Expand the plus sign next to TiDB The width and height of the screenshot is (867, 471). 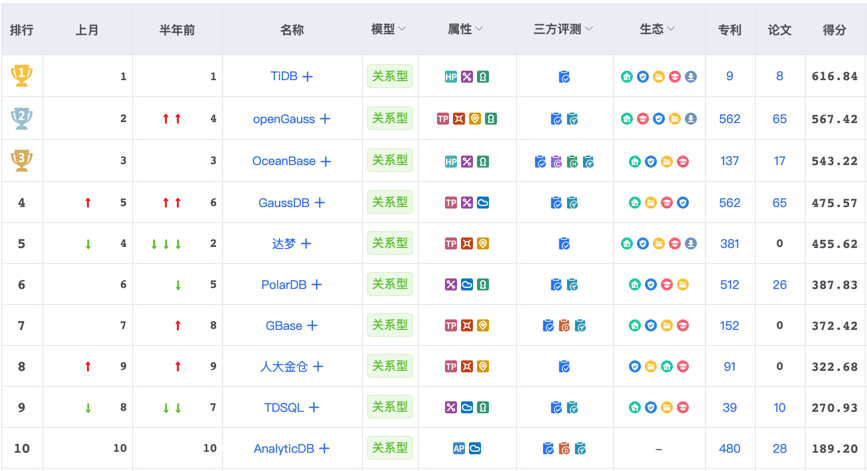tap(307, 76)
